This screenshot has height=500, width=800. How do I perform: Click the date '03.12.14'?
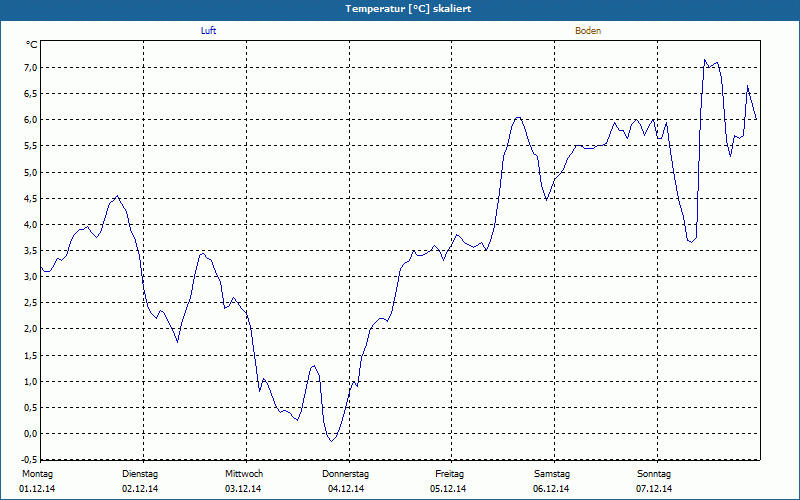pyautogui.click(x=243, y=489)
